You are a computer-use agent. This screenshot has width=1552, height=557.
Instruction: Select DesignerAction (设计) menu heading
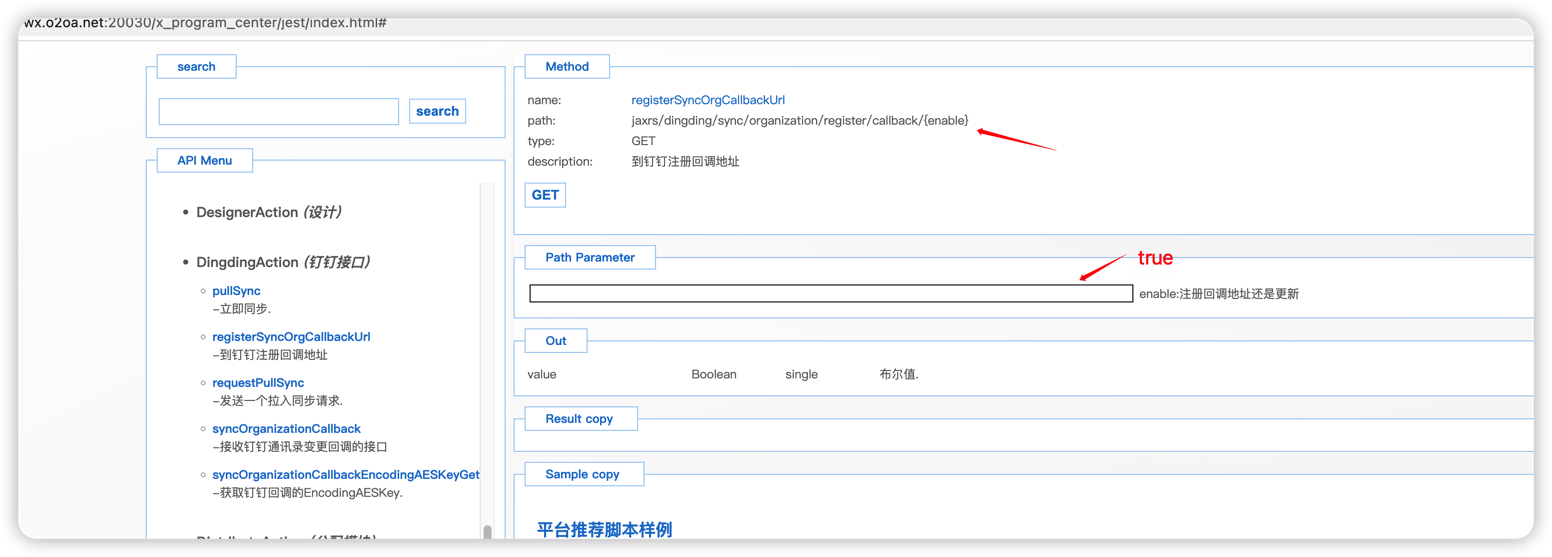pos(270,213)
